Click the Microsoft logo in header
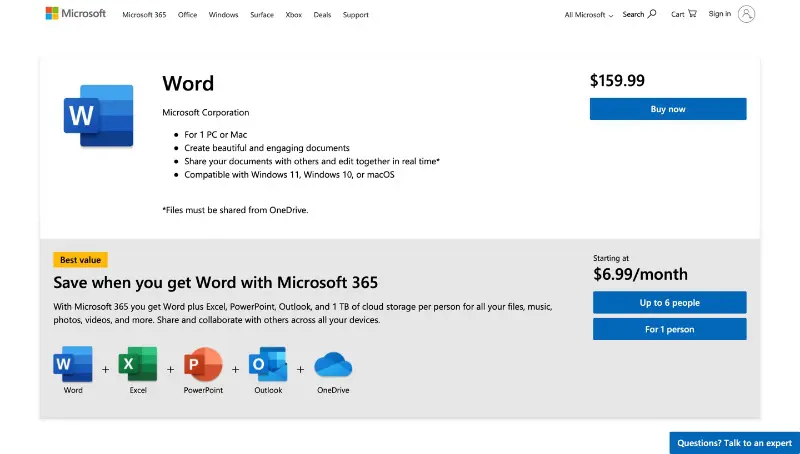 pos(75,14)
